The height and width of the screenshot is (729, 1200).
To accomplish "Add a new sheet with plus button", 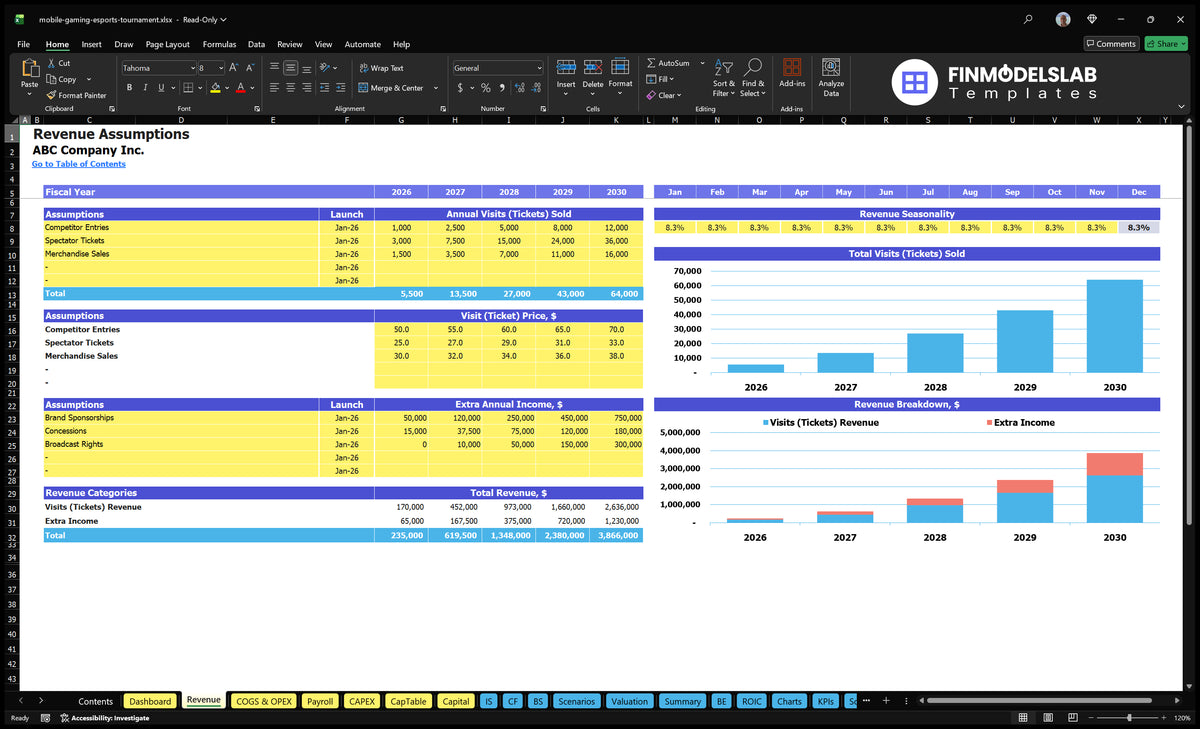I will coord(885,701).
